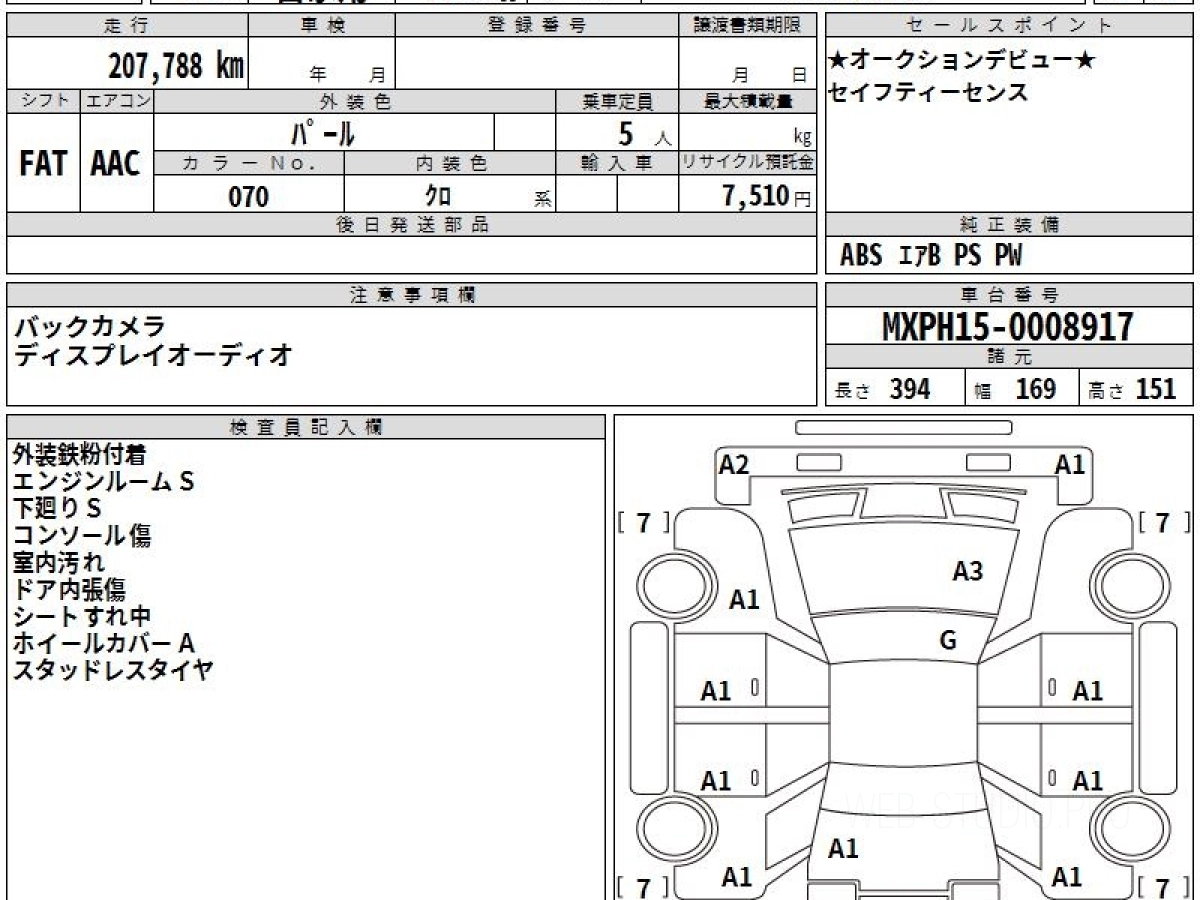Select the front-left wheel circle on the diagram
Screen dimensions: 1200x900
point(667,582)
